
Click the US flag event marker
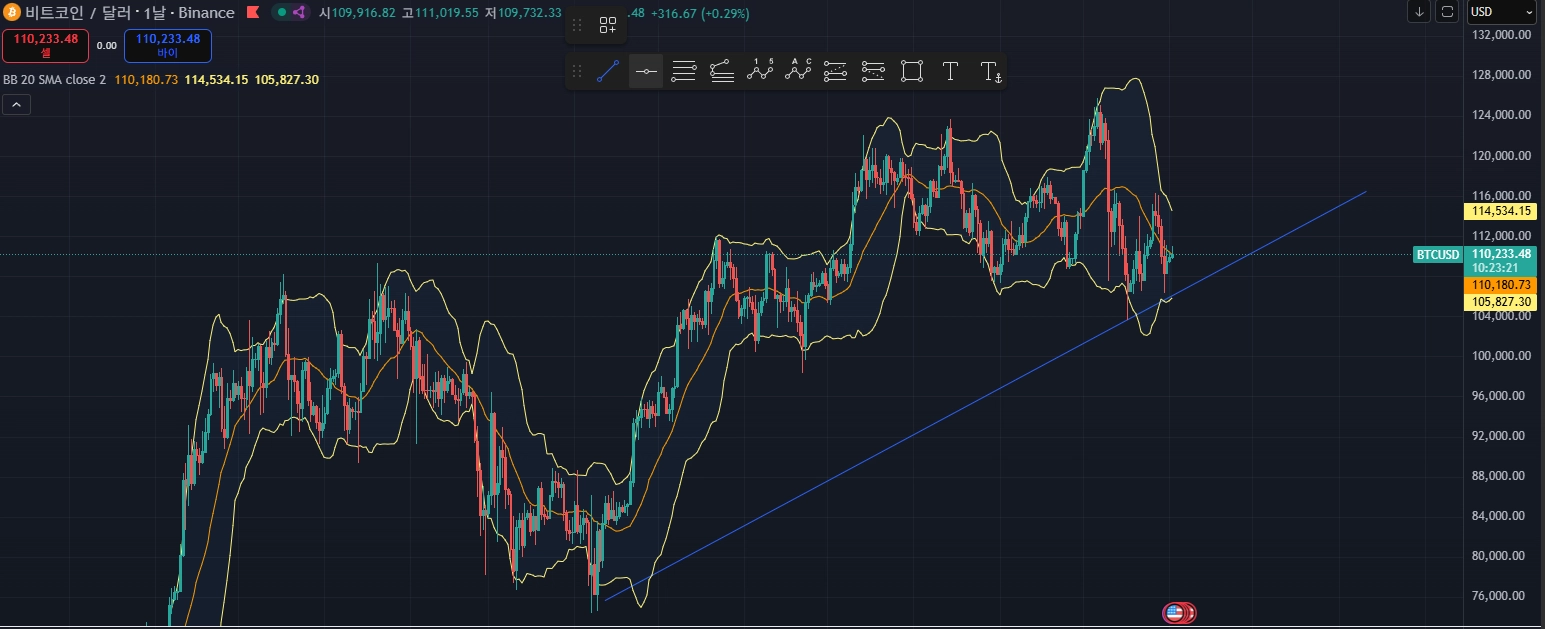1175,612
